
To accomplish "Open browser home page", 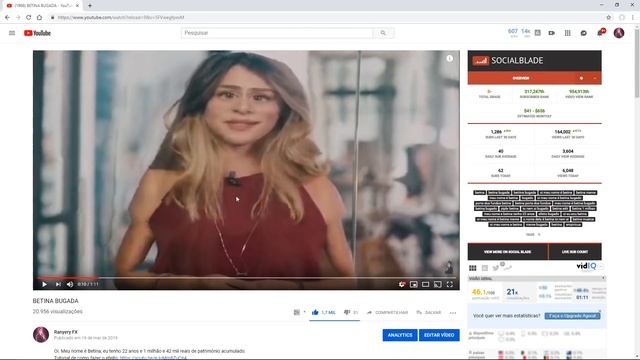I will pyautogui.click(x=39, y=18).
